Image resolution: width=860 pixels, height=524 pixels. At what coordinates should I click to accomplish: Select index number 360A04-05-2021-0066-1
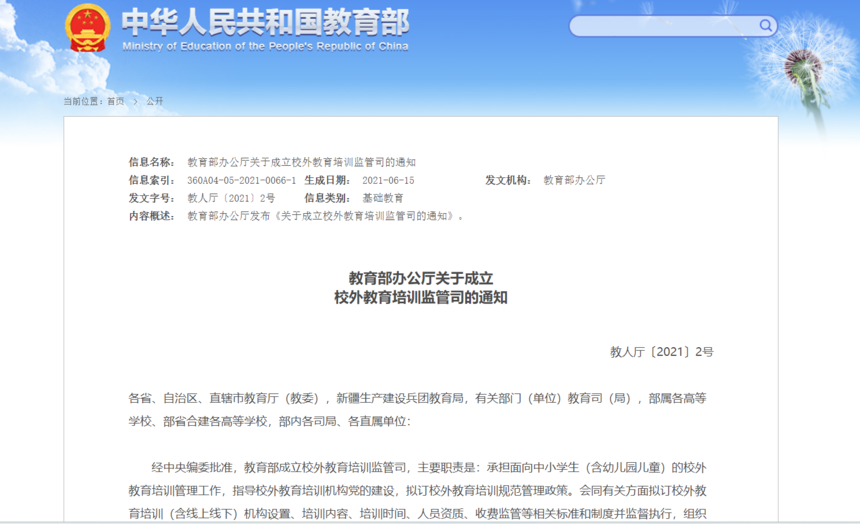[241, 180]
